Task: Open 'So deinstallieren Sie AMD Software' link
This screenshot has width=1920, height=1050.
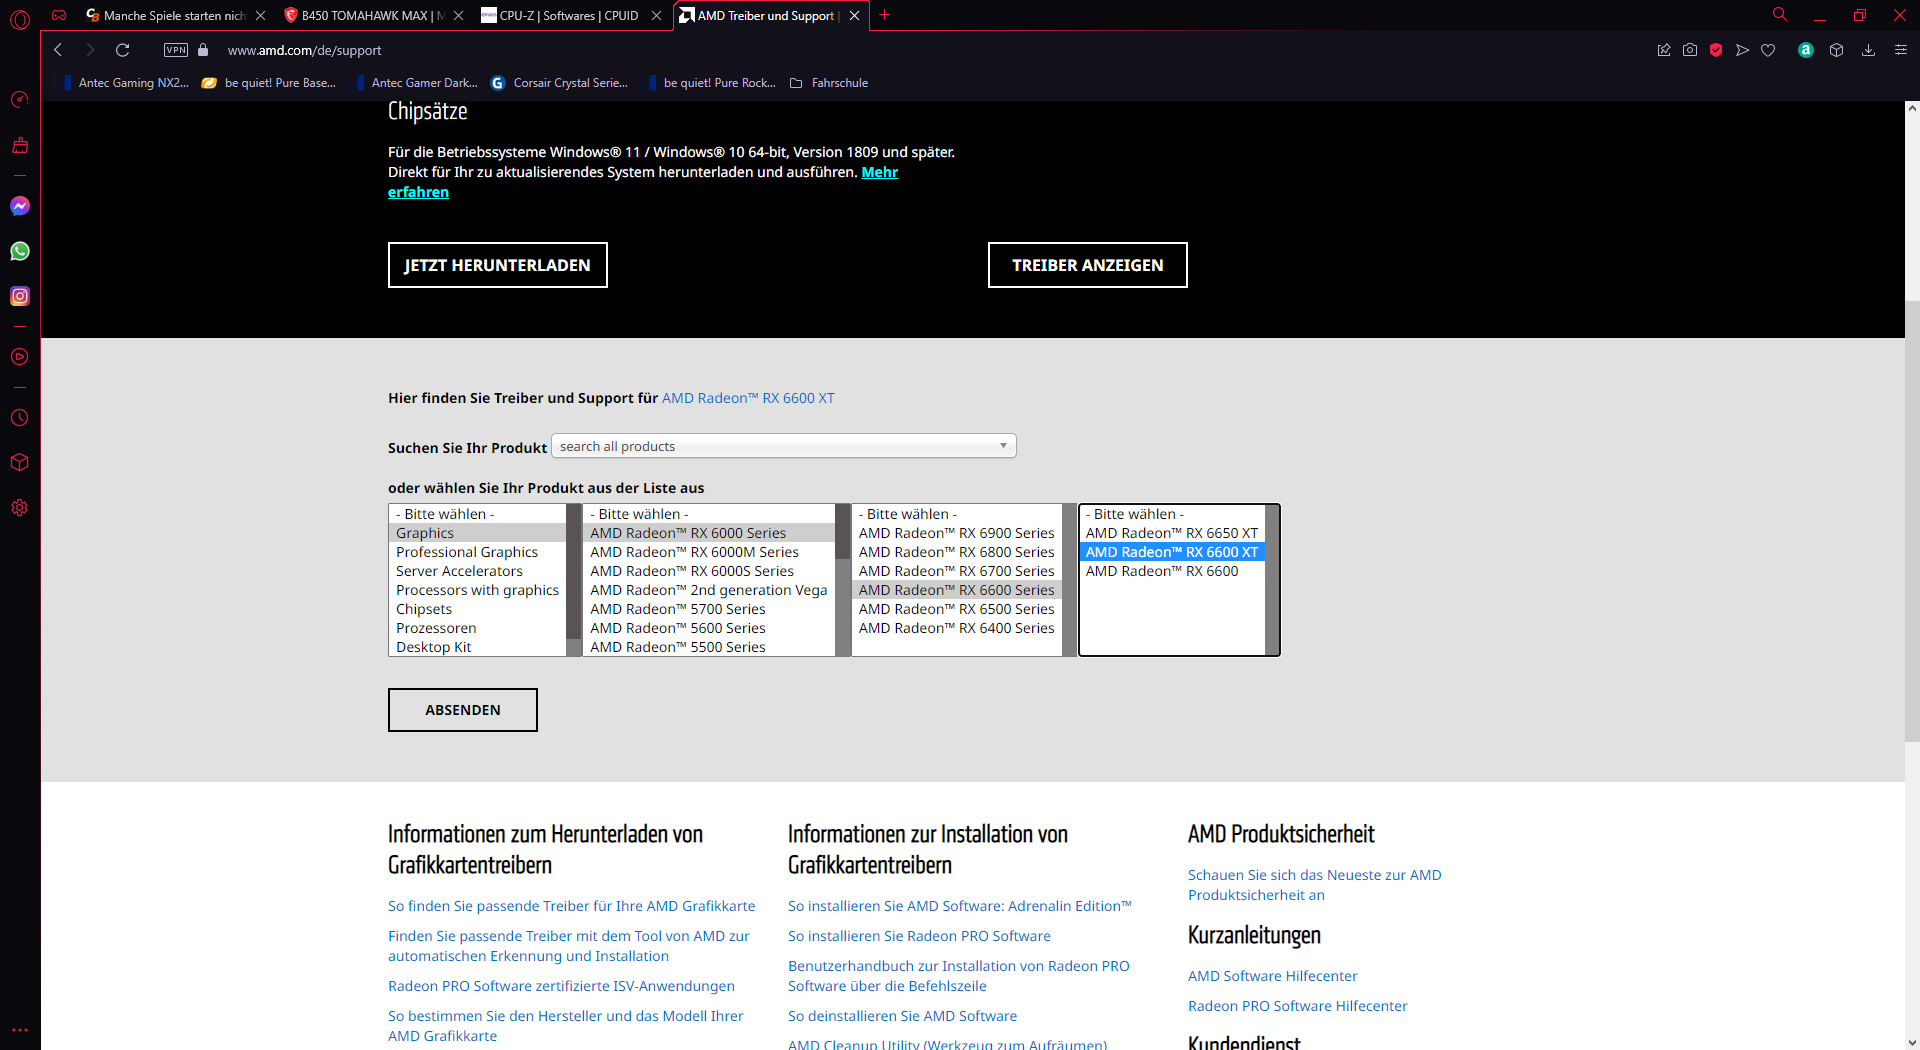Action: 902,1016
